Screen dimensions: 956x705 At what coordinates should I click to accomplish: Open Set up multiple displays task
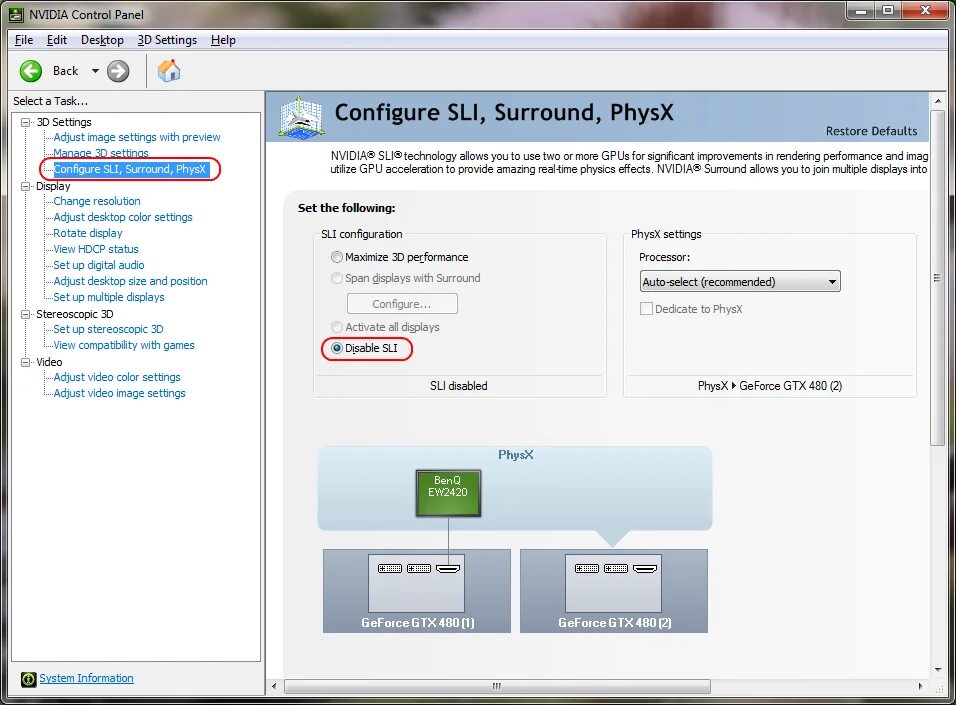click(x=109, y=297)
